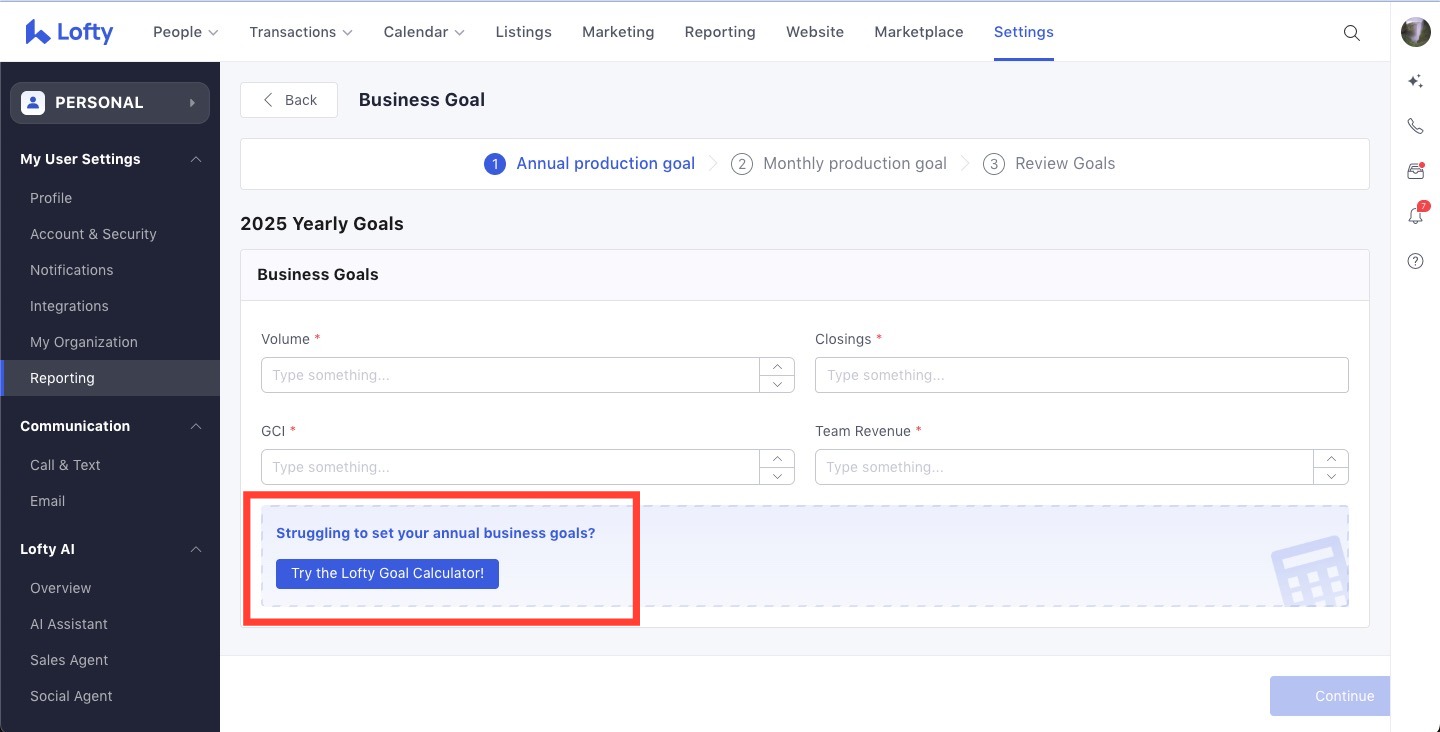Click the user profile avatar
This screenshot has height=732, width=1440.
(x=1415, y=32)
